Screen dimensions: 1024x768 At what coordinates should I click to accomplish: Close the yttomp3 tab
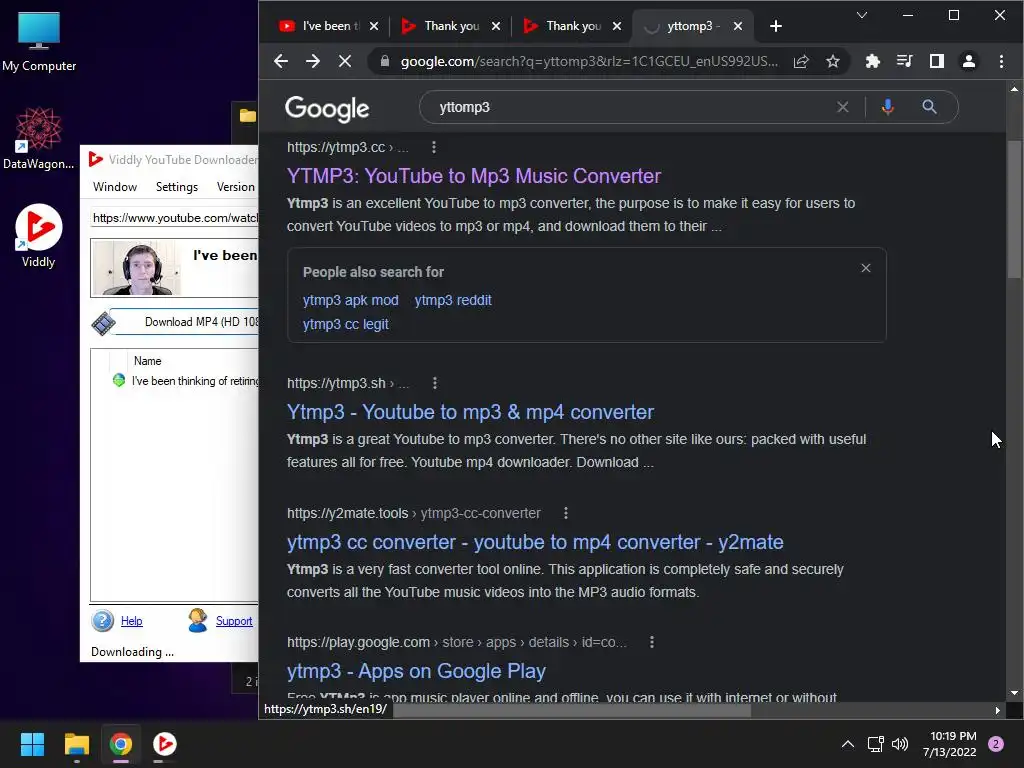coord(738,26)
